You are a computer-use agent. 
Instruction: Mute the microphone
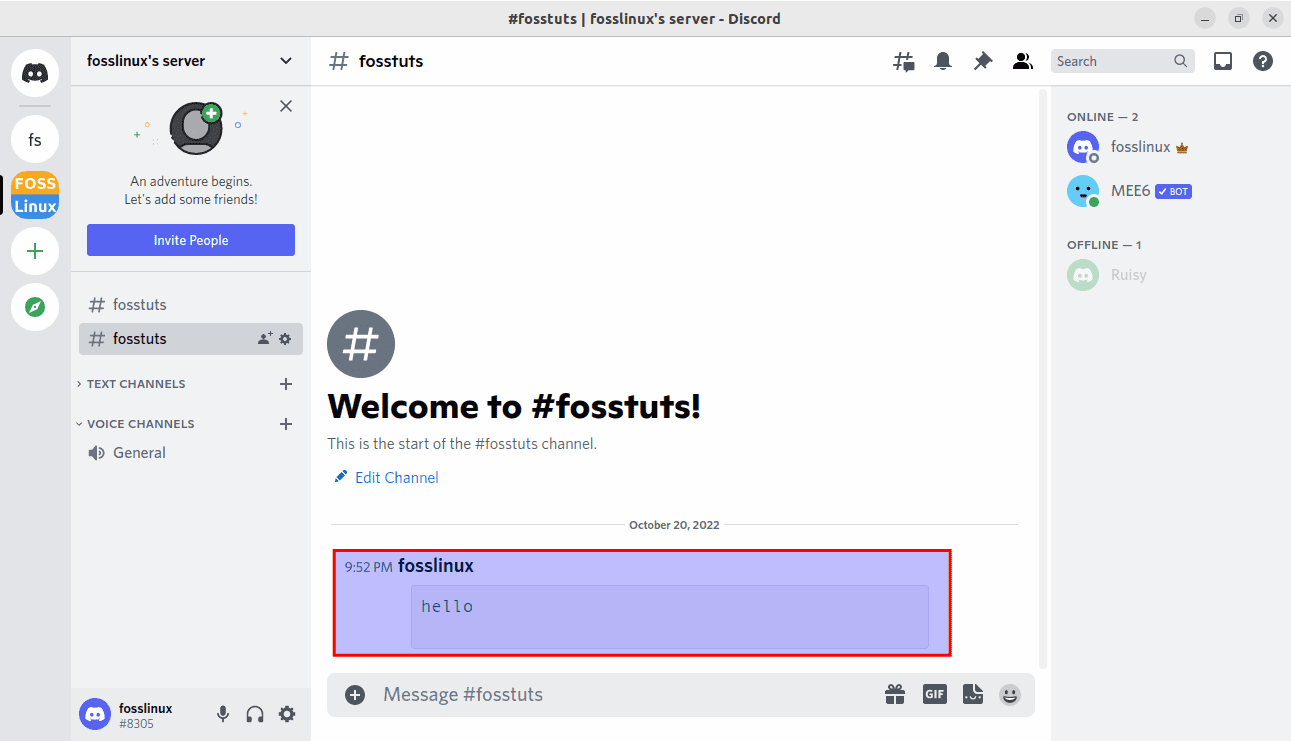tap(223, 714)
